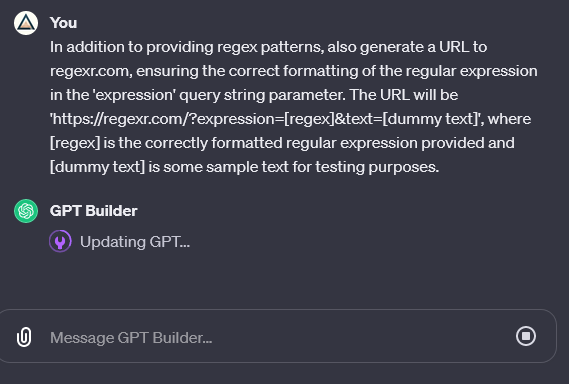The height and width of the screenshot is (384, 569).
Task: Click the regexr.com word in the message
Action: (x=91, y=71)
